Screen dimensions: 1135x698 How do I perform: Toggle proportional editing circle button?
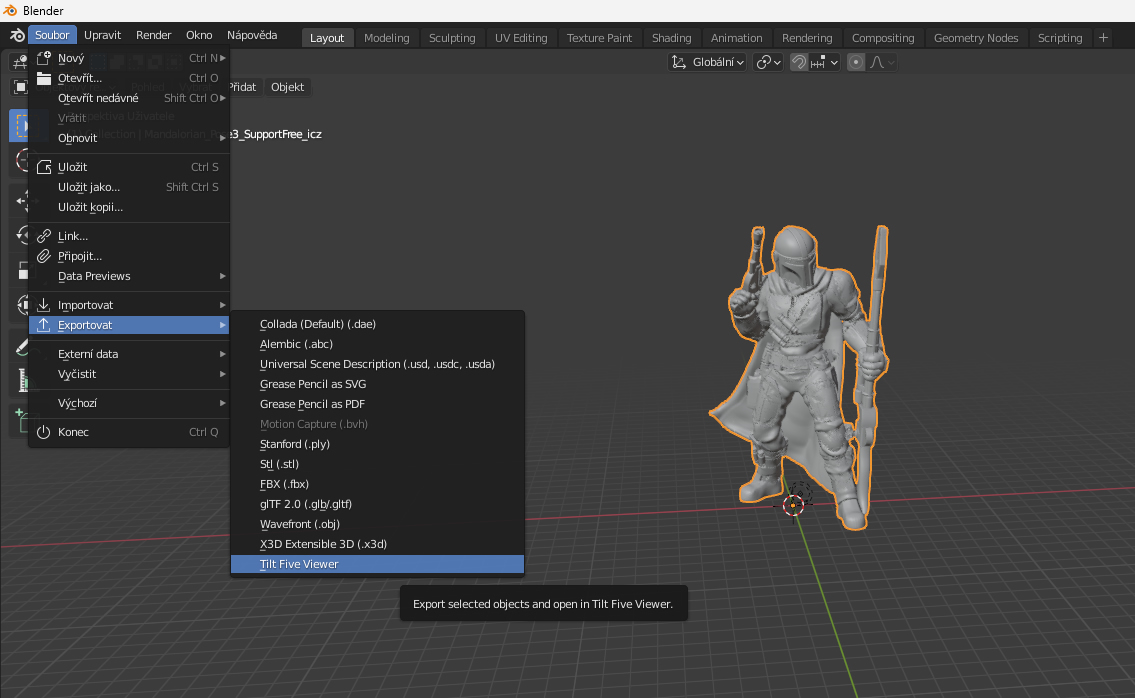tap(856, 63)
